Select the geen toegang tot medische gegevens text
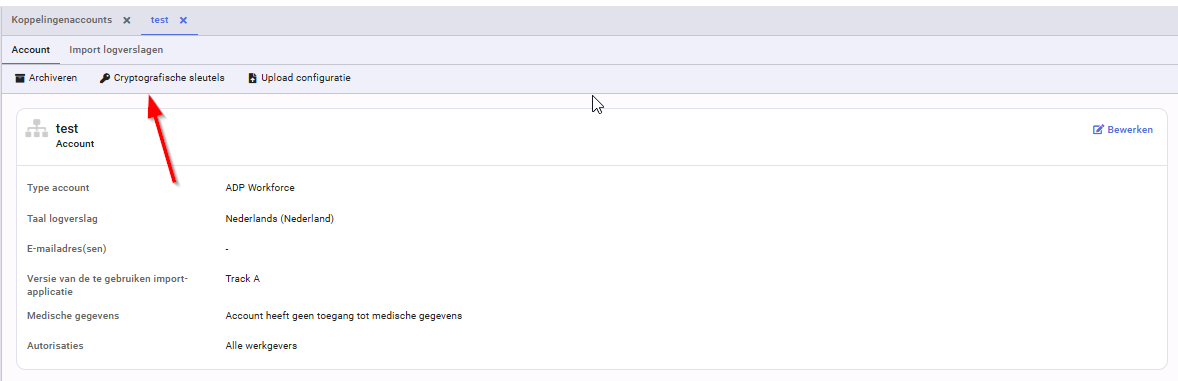 click(x=378, y=316)
